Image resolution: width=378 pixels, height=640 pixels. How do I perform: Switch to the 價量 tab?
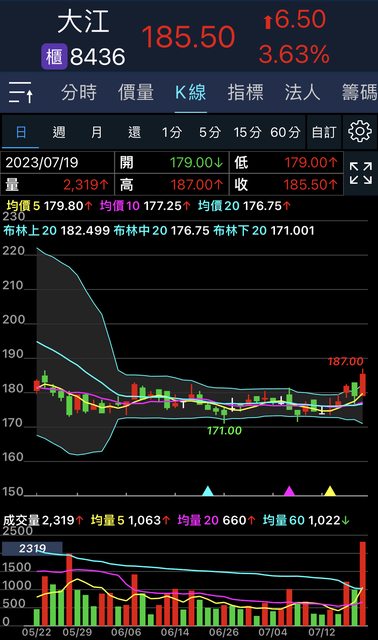point(136,92)
